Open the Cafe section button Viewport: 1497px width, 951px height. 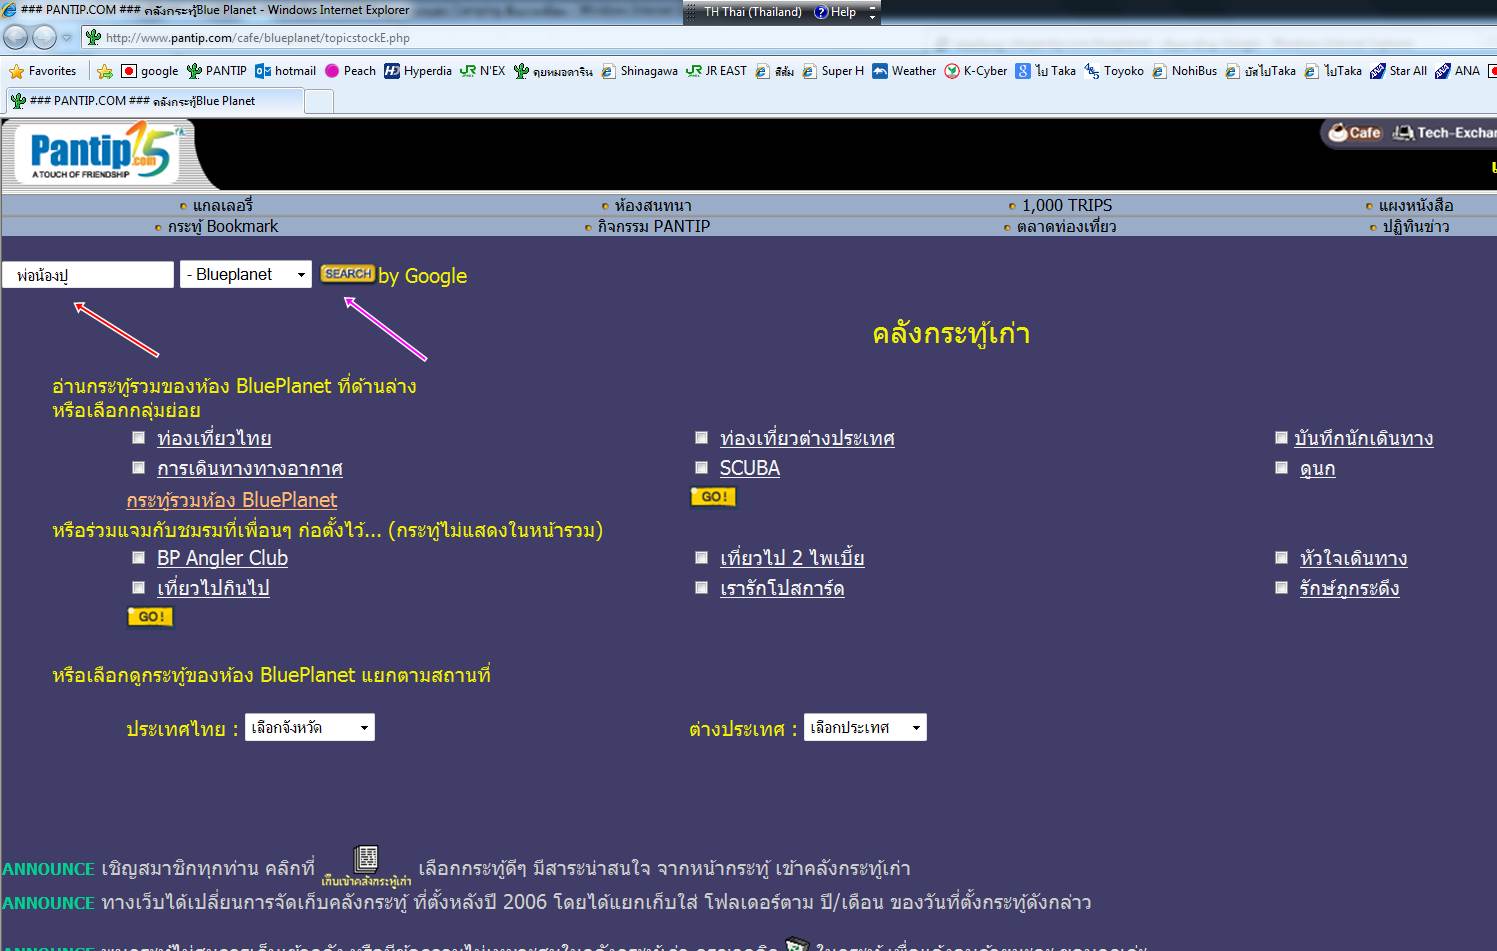(x=1354, y=132)
